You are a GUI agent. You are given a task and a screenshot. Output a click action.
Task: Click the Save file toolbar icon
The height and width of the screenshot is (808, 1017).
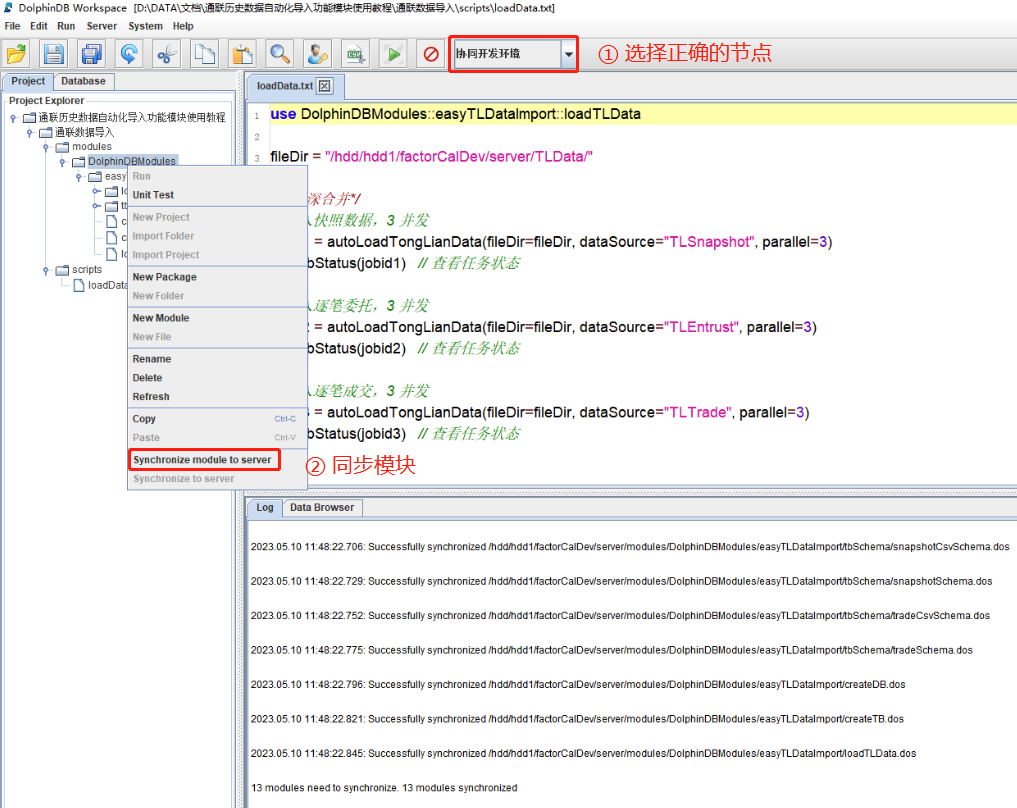[x=53, y=54]
